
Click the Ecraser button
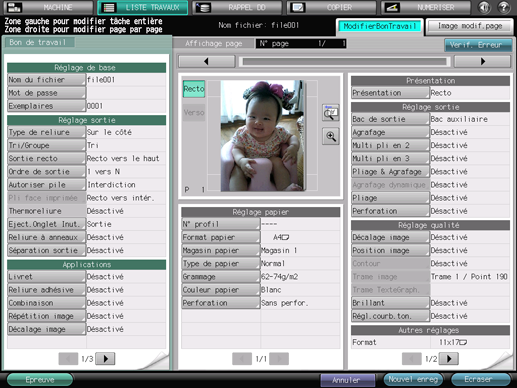point(480,379)
